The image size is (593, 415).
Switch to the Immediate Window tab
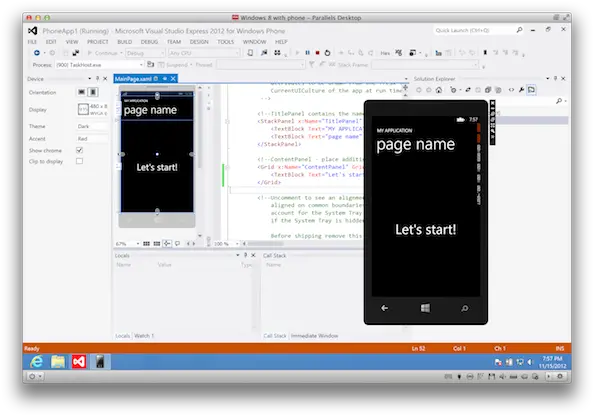tap(314, 336)
